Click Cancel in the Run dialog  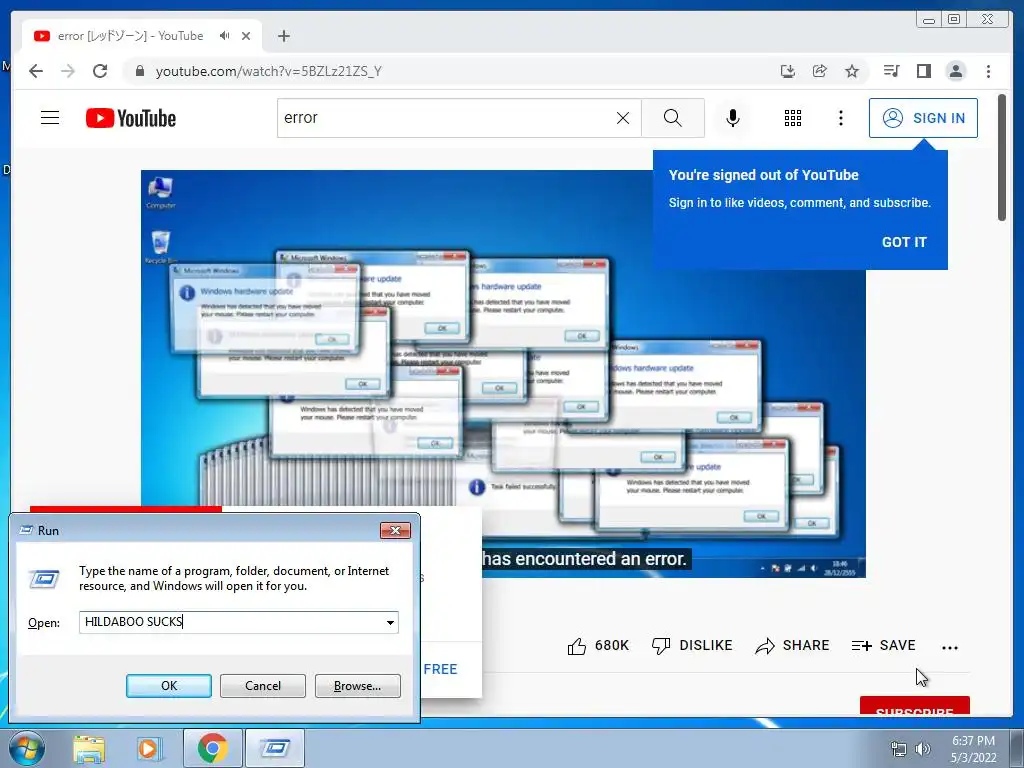click(x=263, y=686)
